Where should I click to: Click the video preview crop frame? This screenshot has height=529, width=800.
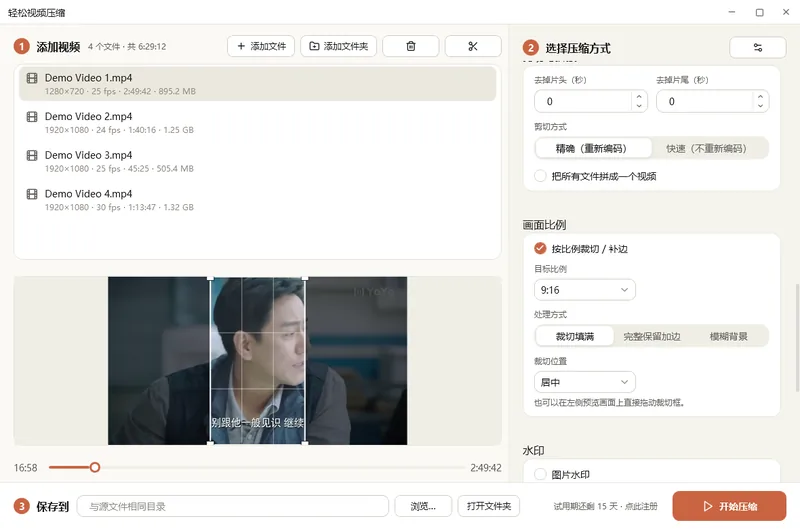[x=258, y=361]
